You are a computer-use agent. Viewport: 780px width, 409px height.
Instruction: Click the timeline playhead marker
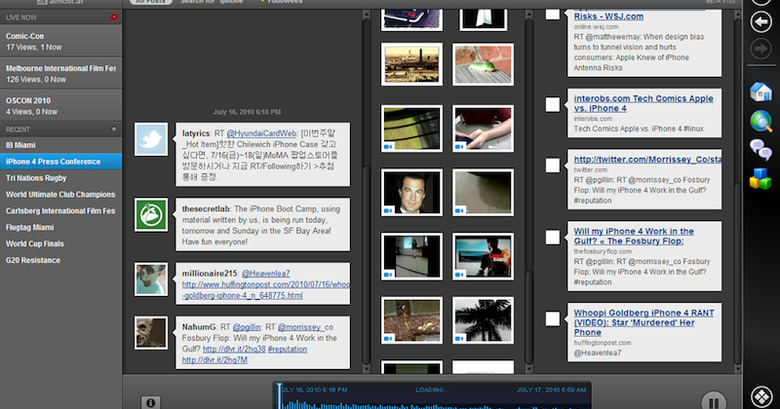[280, 396]
